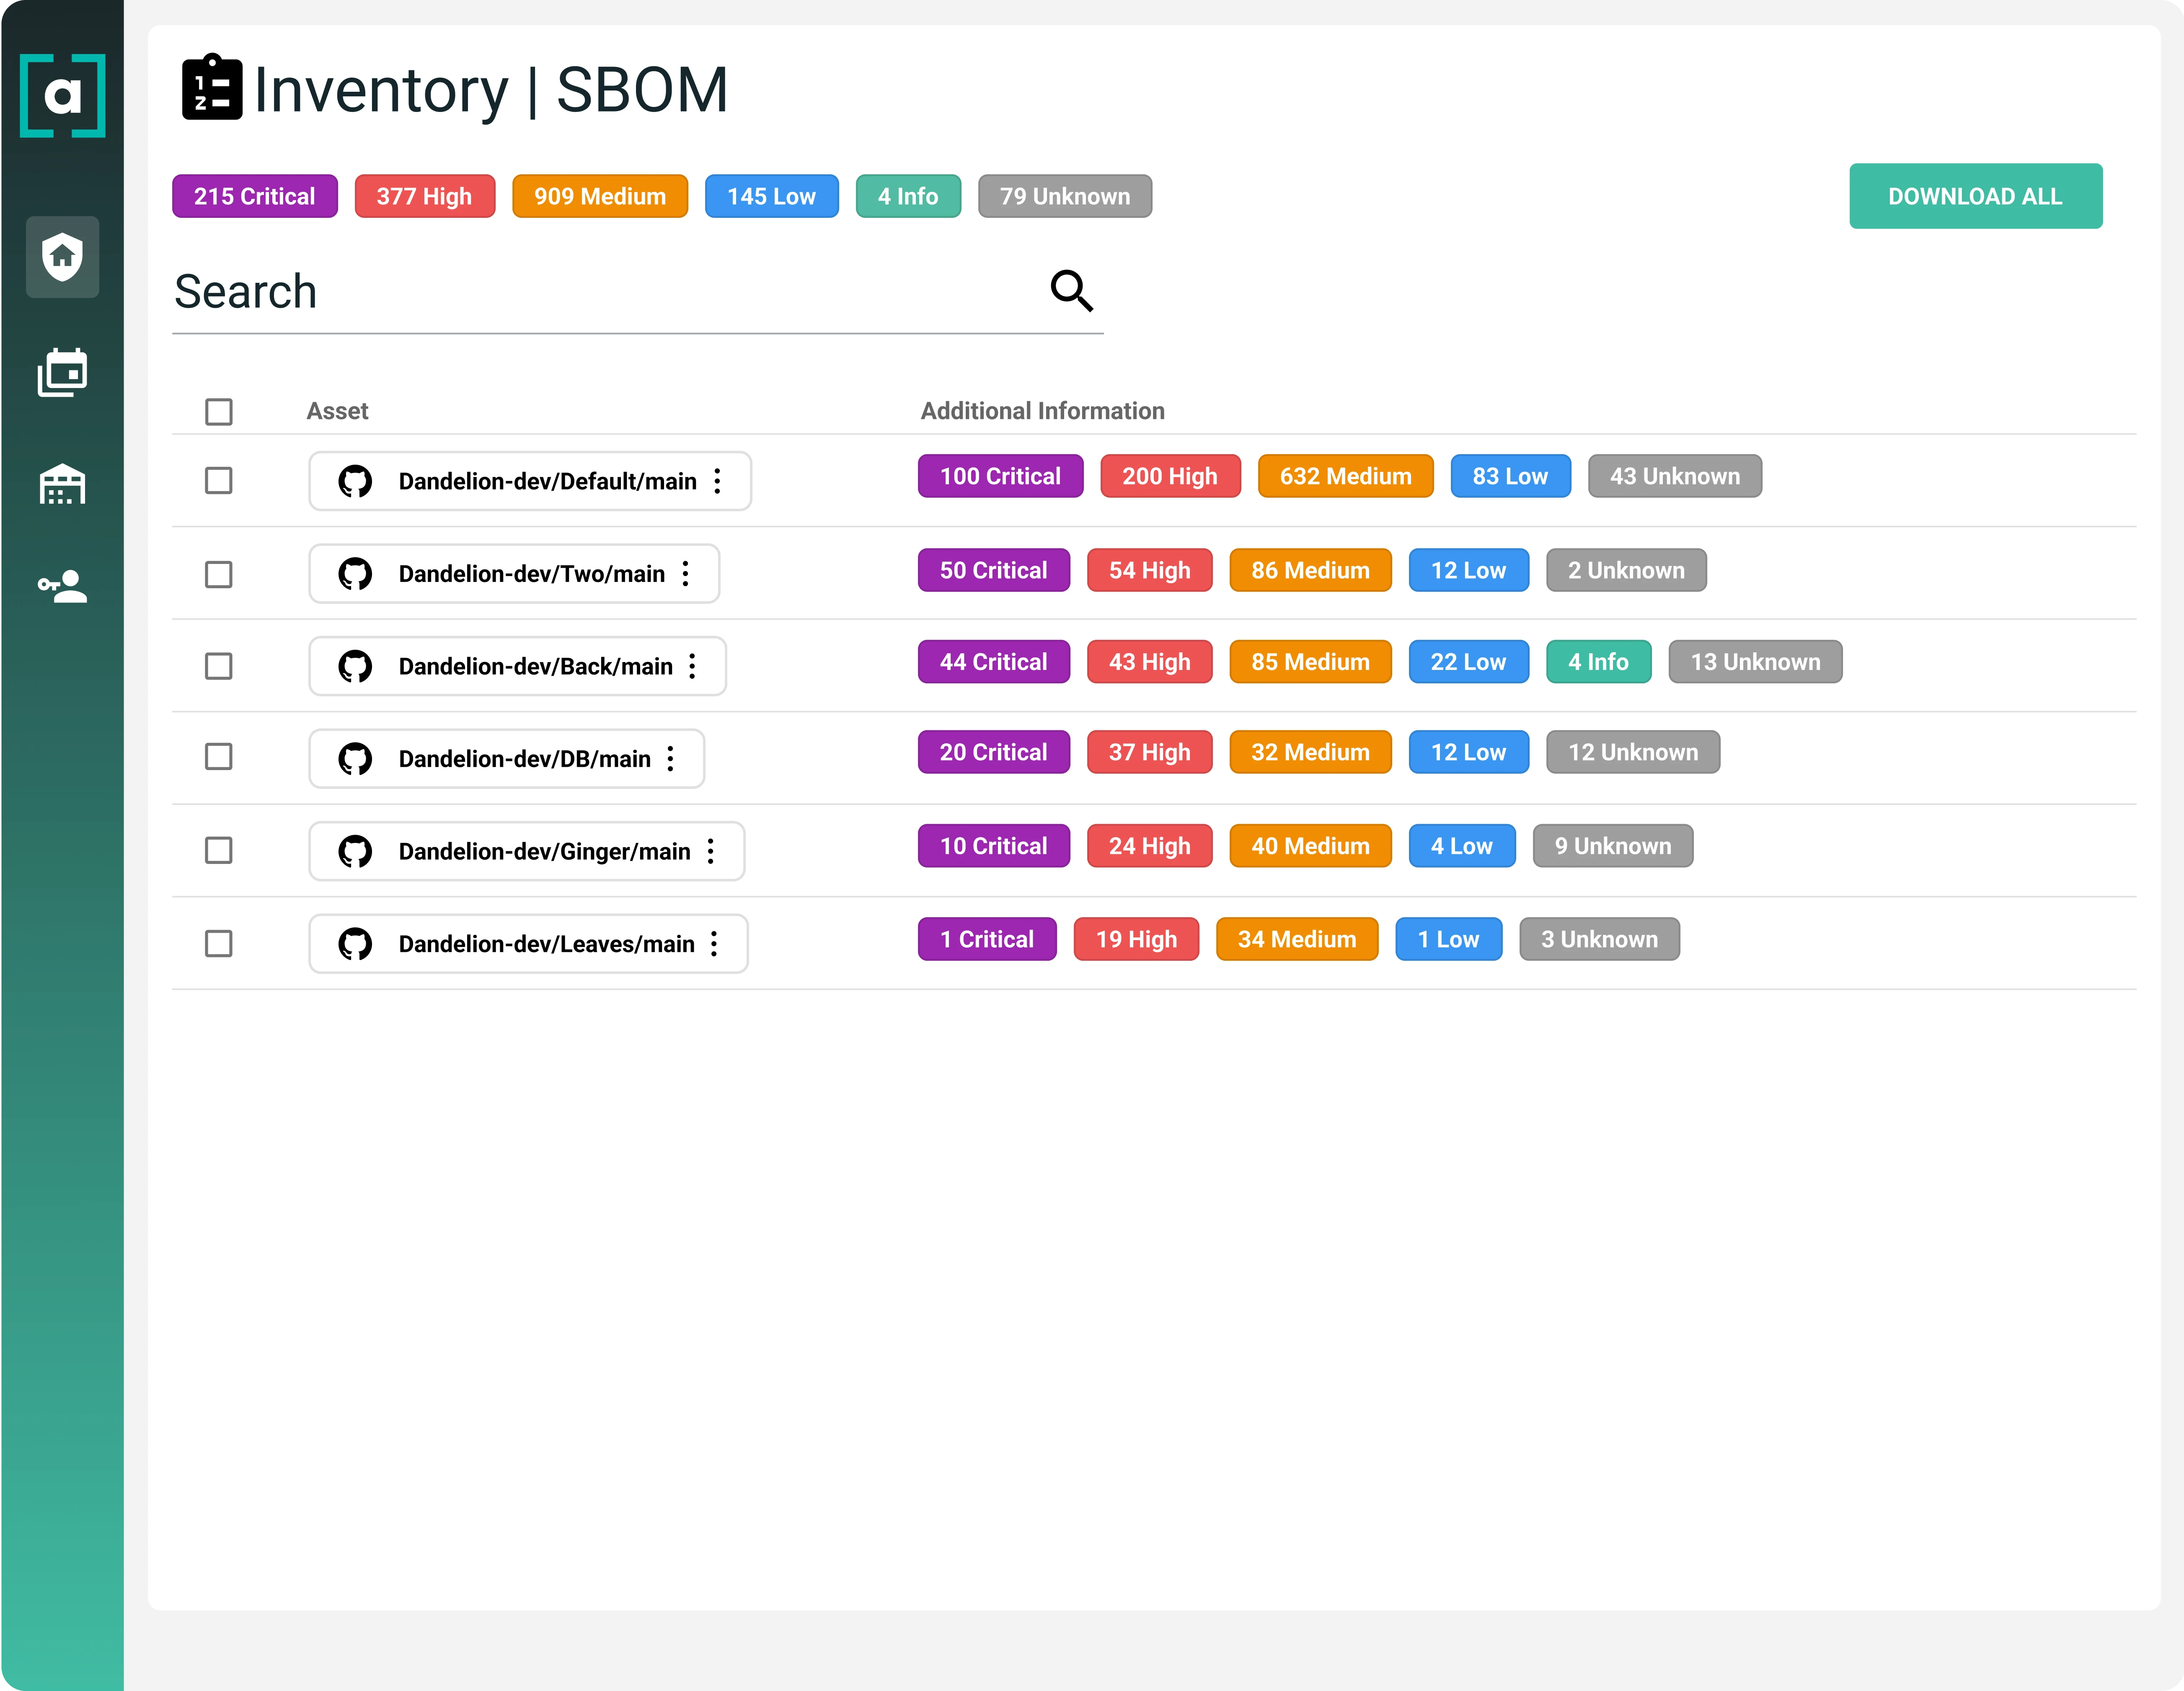Click GitHub icon for Dandelion-dev/Two/main
The image size is (2184, 1691).
[355, 574]
